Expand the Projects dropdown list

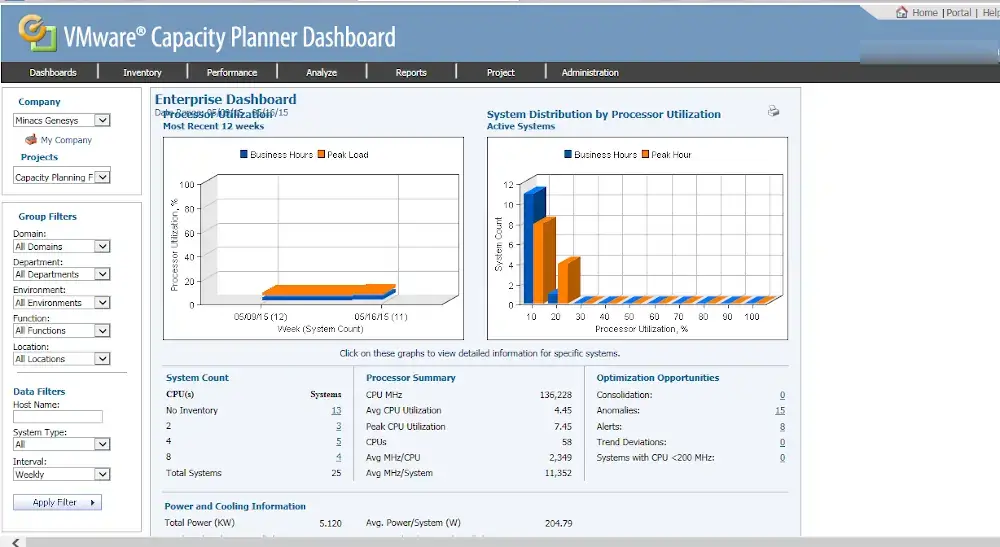62,177
